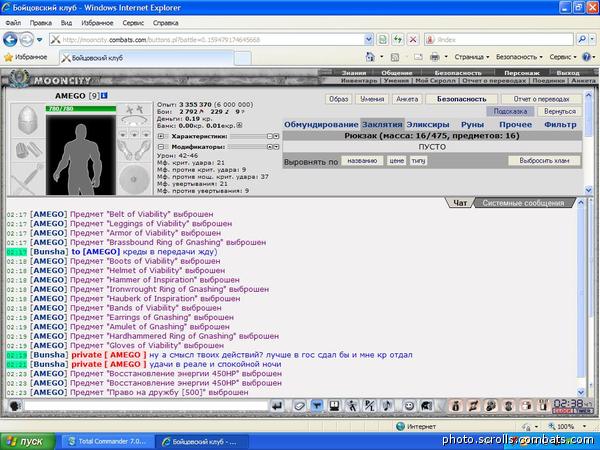Collapse the Модификаторы section
The image size is (600, 450).
(x=161, y=147)
